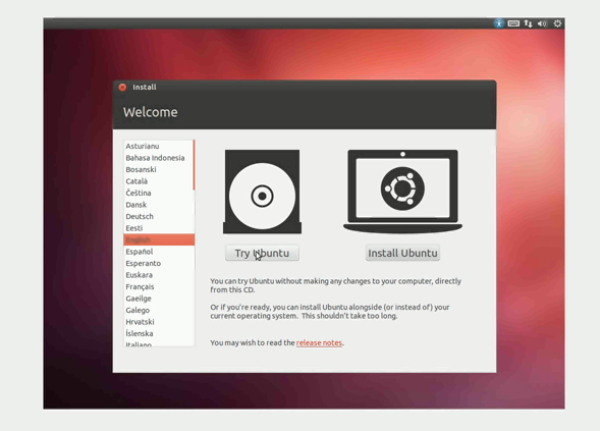The height and width of the screenshot is (431, 600).
Task: Choose Dansk in the language list
Action: tap(137, 205)
